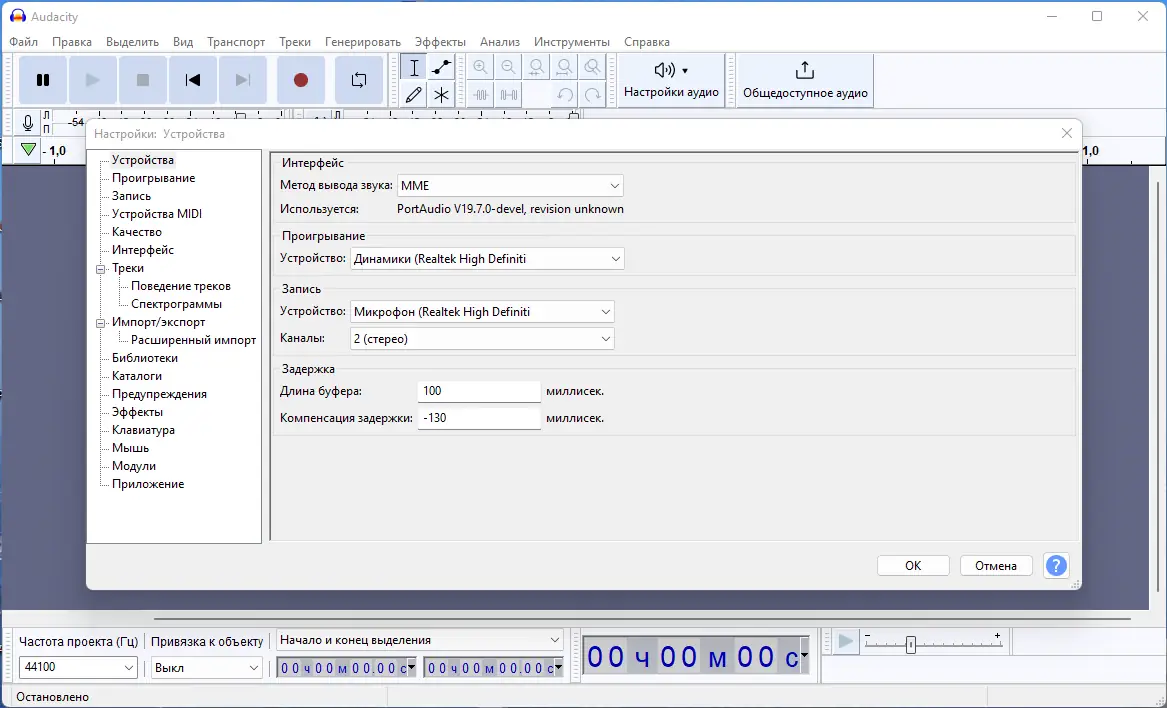The width and height of the screenshot is (1167, 708).
Task: Select Устройства MIDI in settings tree
Action: pyautogui.click(x=156, y=214)
